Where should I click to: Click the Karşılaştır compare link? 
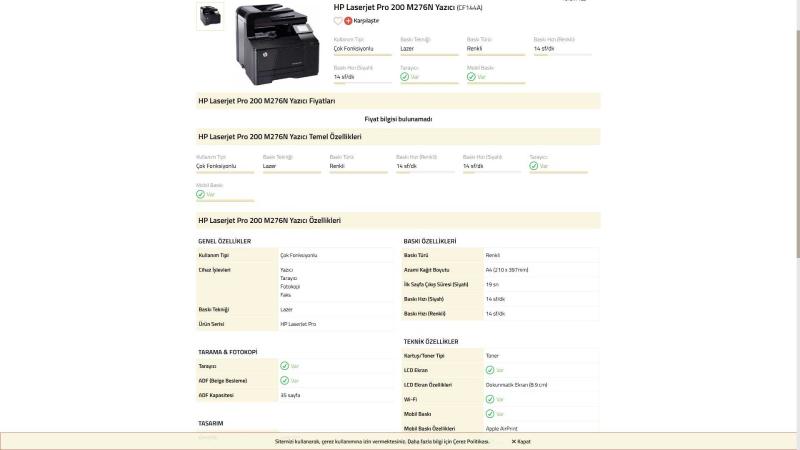click(366, 20)
